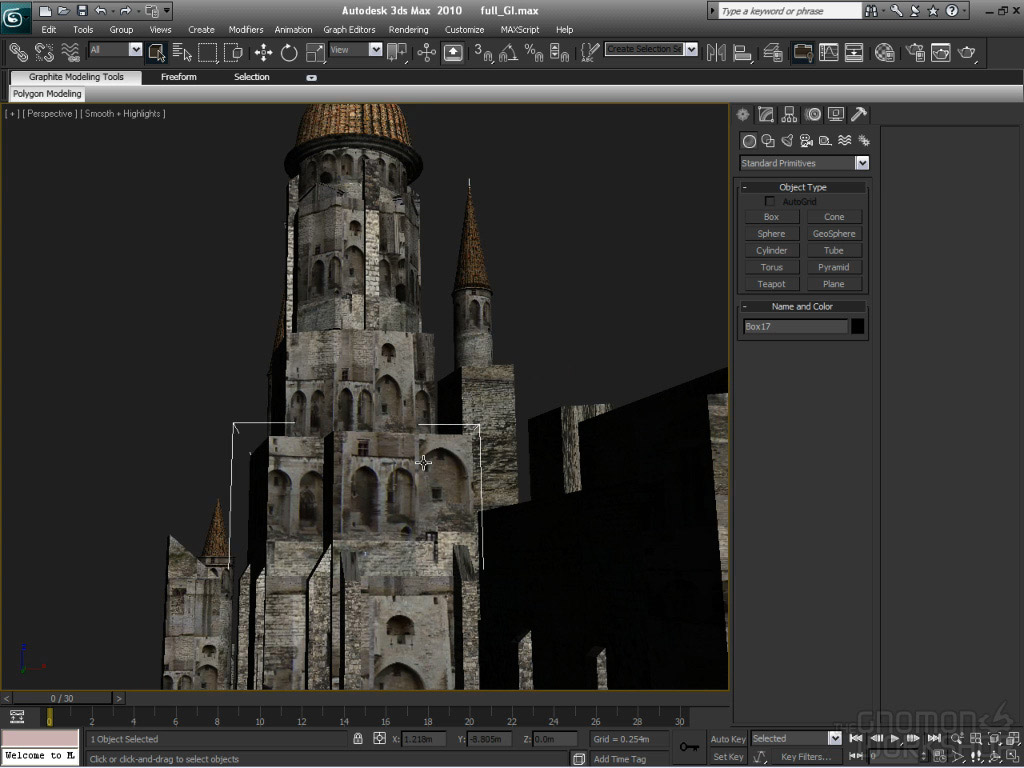Select the Move transform tool
1024x768 pixels.
point(264,52)
